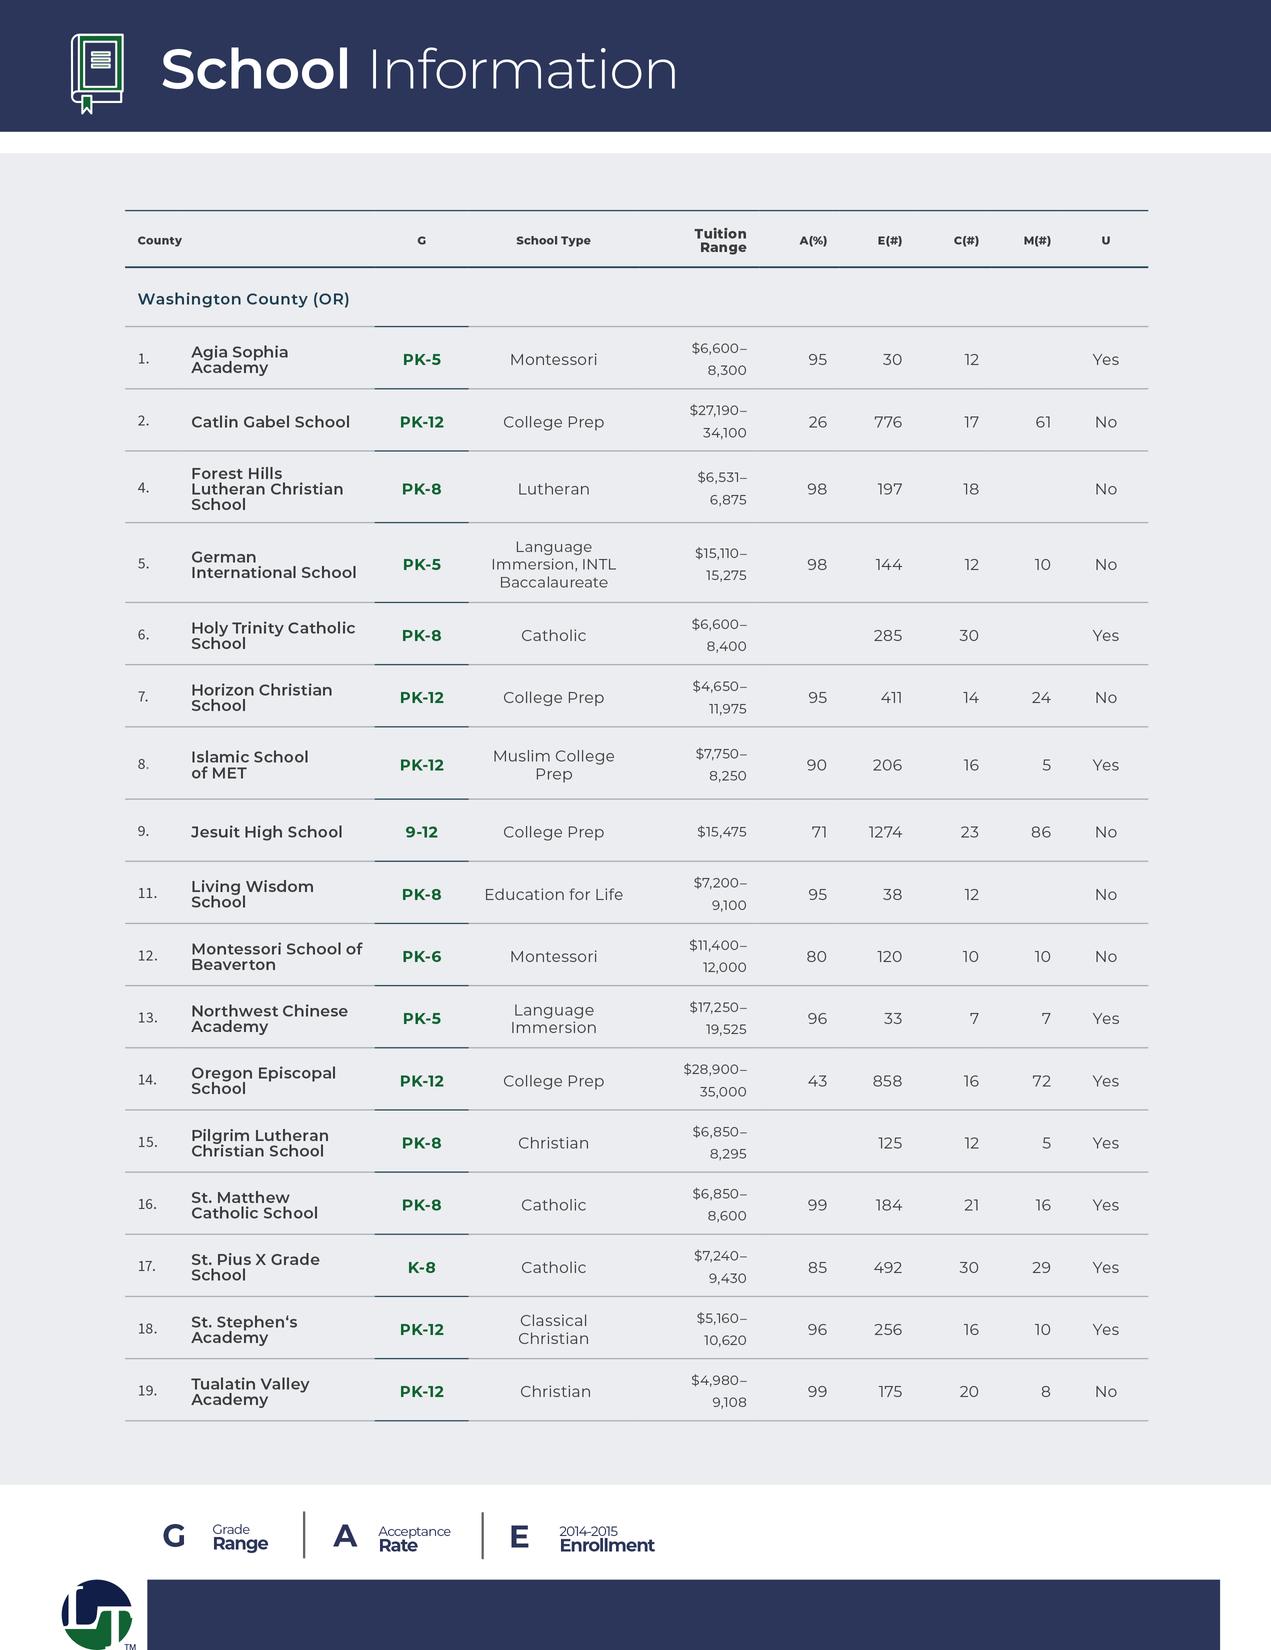Click the book icon in the header

tap(97, 72)
